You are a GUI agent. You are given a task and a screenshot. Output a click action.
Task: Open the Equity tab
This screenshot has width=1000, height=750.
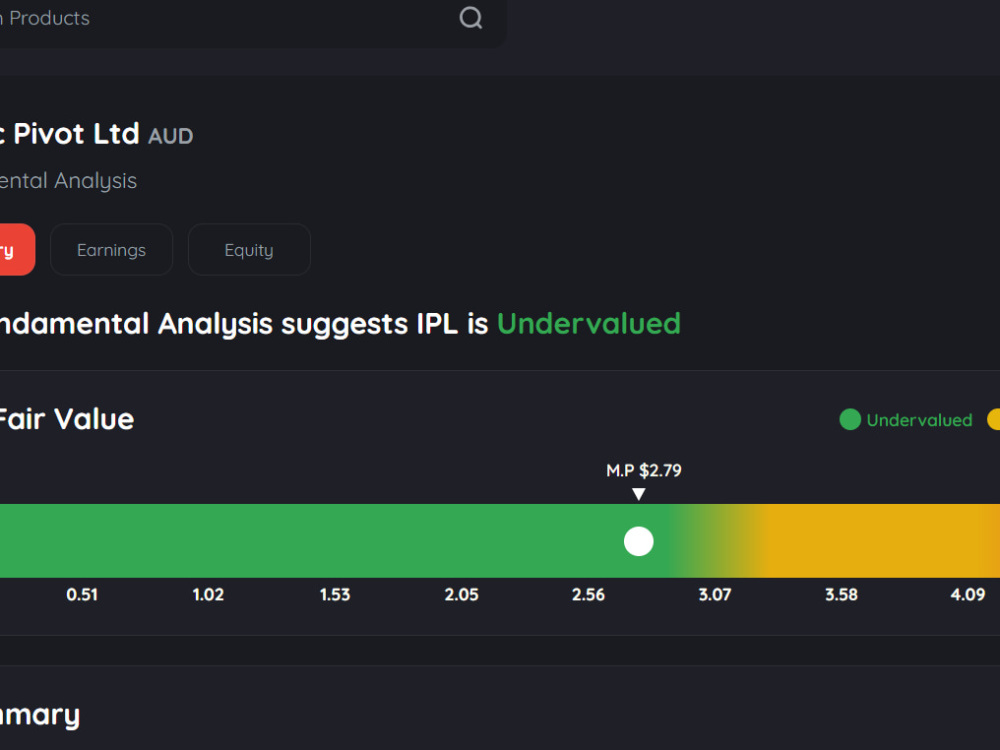point(249,250)
